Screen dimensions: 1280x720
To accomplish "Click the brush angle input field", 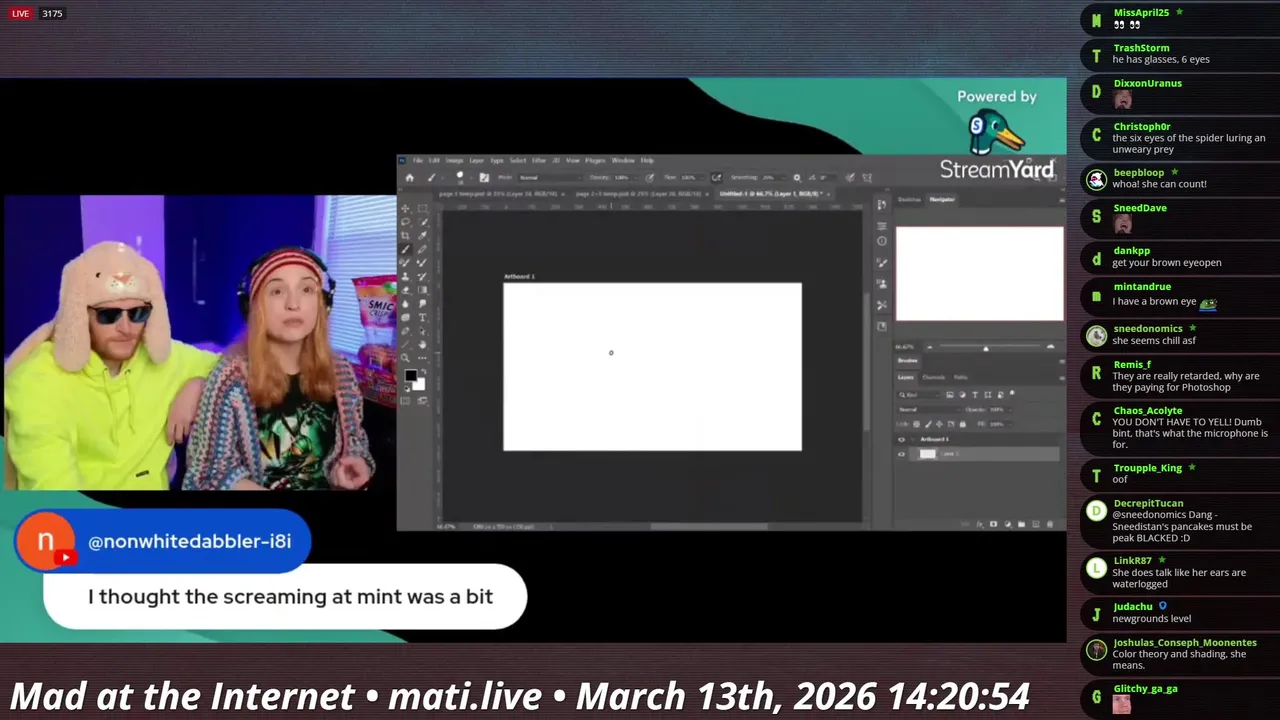I will point(827,177).
